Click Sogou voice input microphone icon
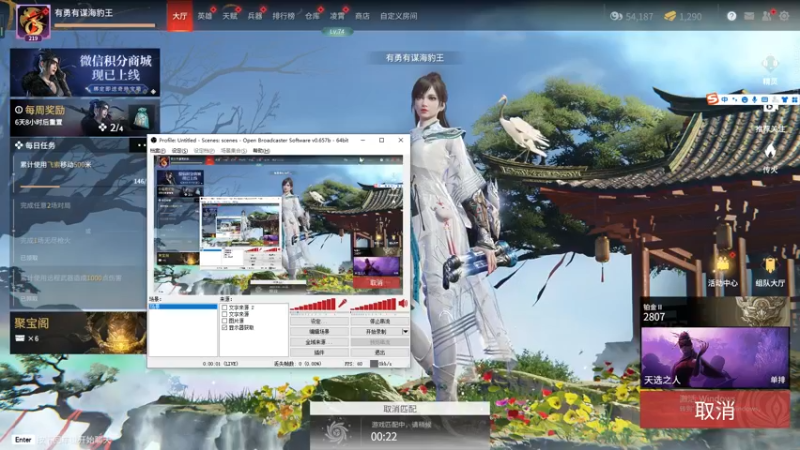This screenshot has height=450, width=800. (x=754, y=99)
